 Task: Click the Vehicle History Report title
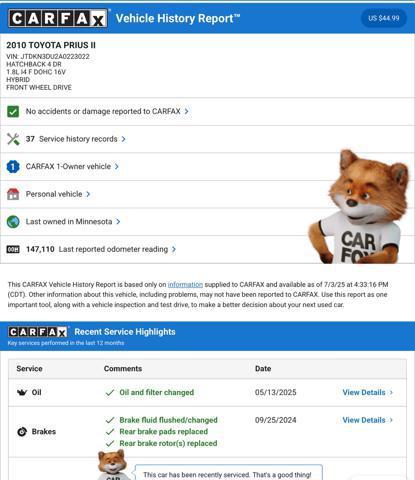[178, 18]
